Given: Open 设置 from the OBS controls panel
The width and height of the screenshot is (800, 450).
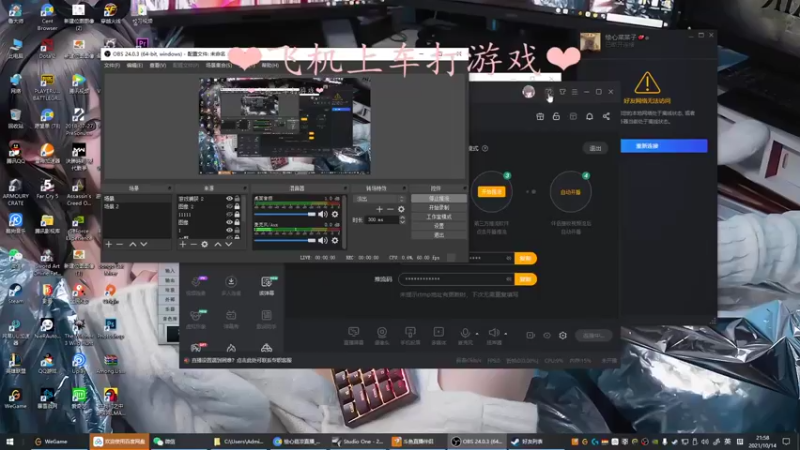Looking at the screenshot, I should (439, 226).
